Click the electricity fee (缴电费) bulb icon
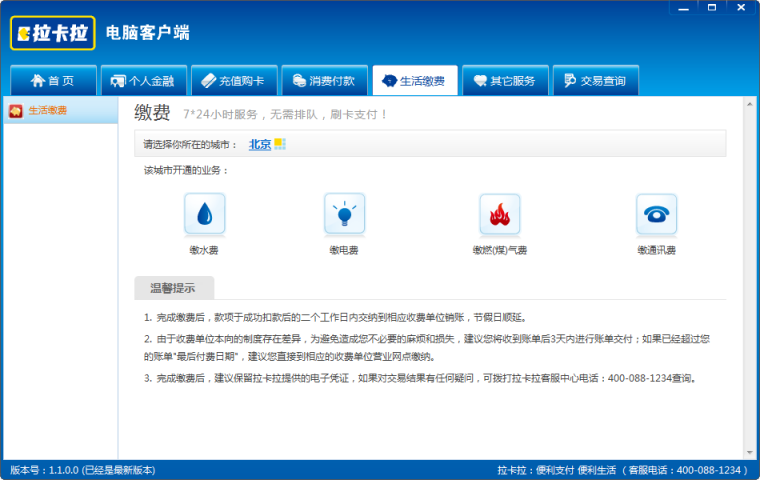 point(344,214)
